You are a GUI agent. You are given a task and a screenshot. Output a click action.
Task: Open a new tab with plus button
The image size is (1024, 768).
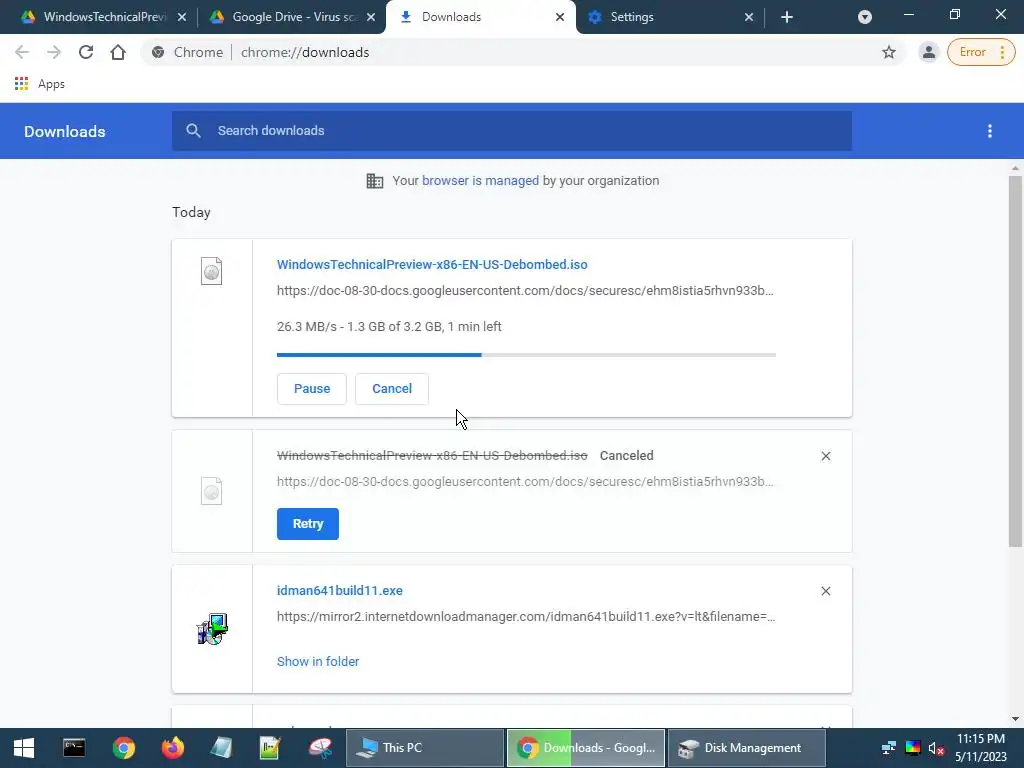click(787, 17)
